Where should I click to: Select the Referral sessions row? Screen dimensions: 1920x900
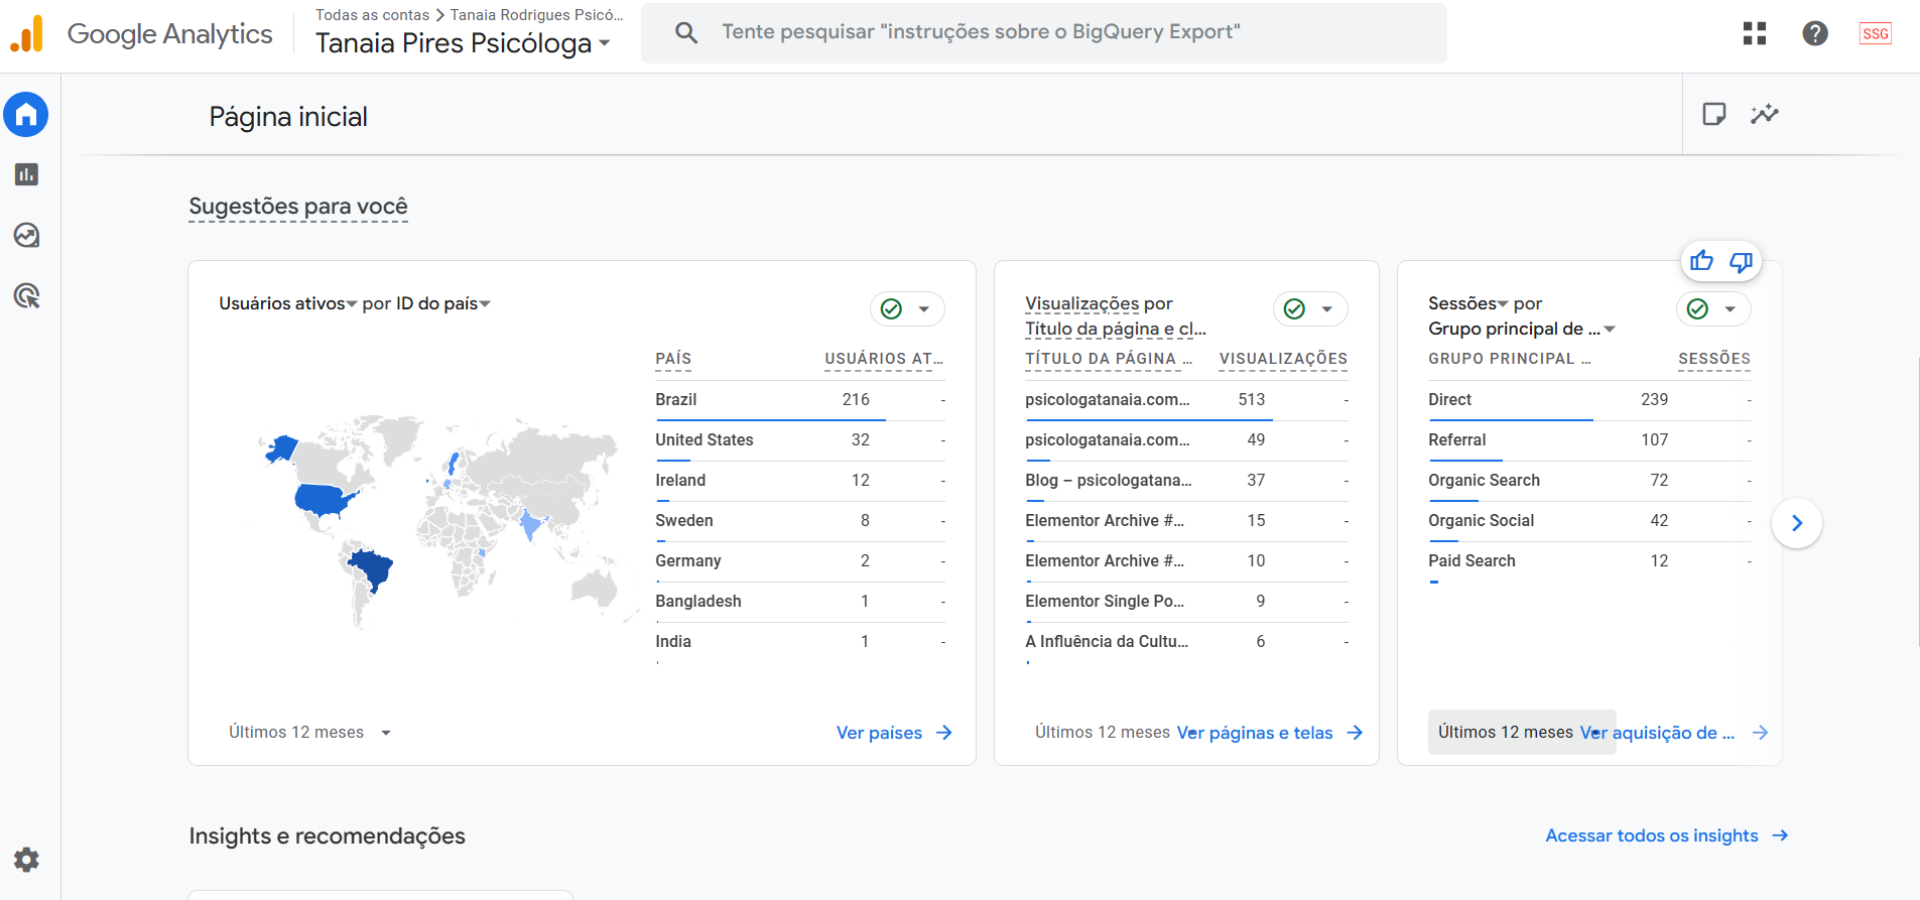(x=1590, y=440)
